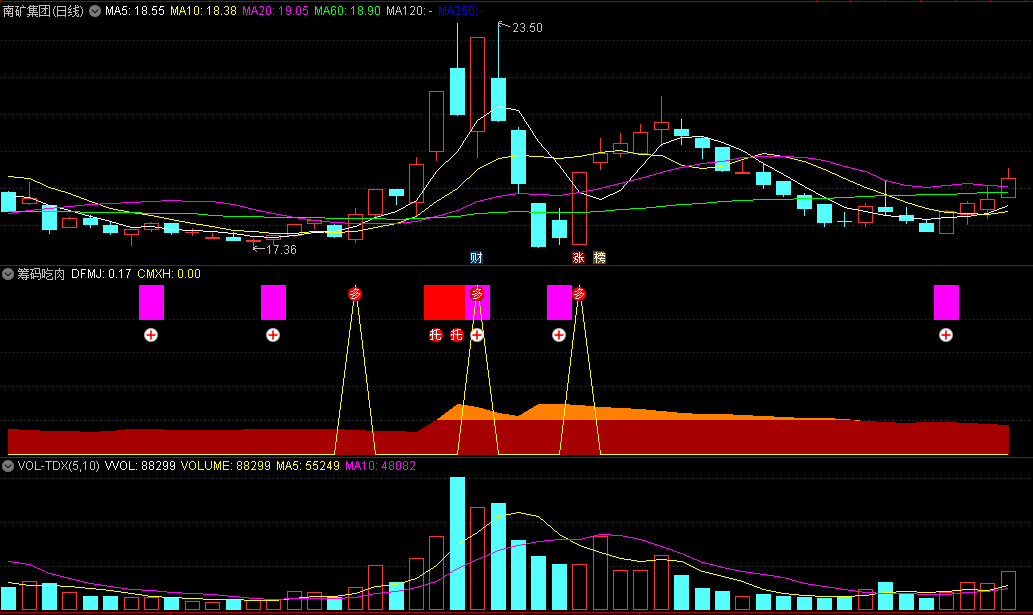Screen dimensions: 1033x615
Task: Select the MA5: 18.55 label
Action: click(135, 11)
